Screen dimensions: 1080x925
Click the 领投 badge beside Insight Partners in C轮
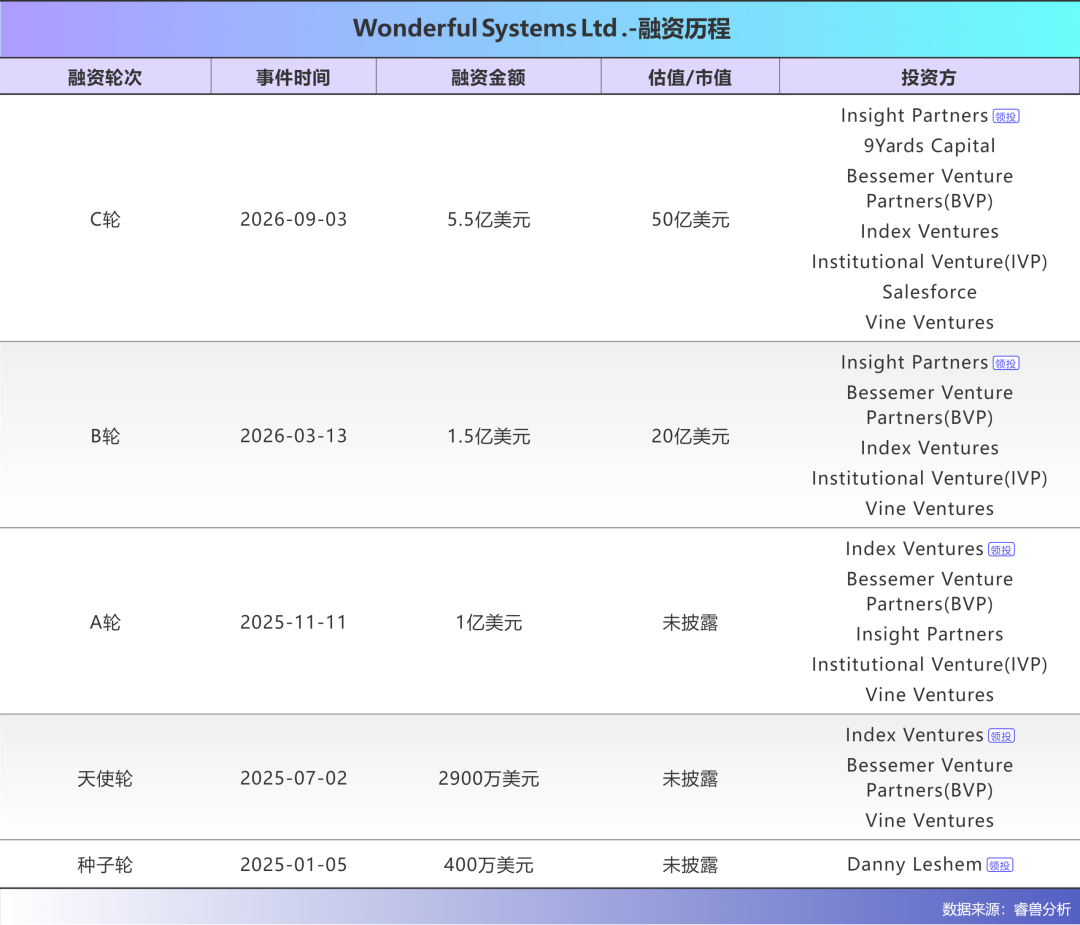click(1006, 116)
